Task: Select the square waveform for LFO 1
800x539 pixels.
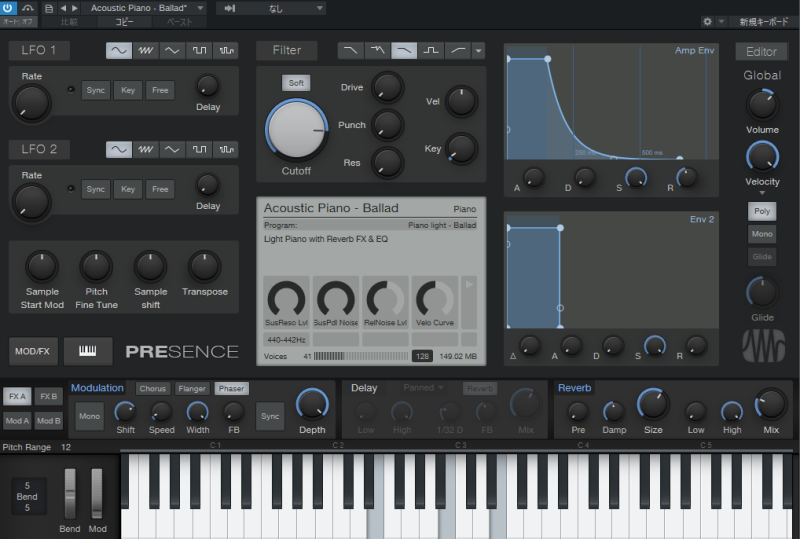Action: pyautogui.click(x=199, y=50)
